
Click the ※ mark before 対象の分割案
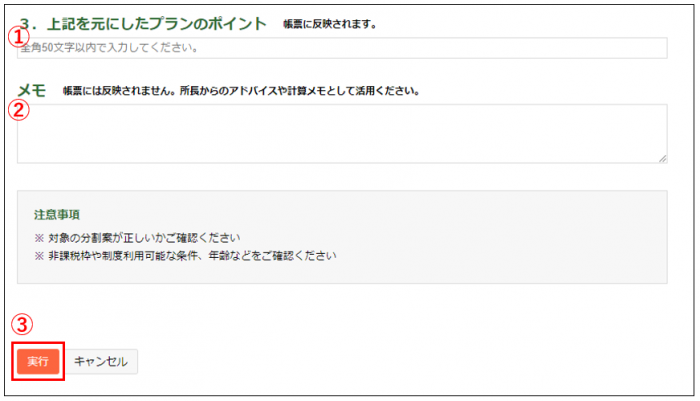tap(39, 238)
